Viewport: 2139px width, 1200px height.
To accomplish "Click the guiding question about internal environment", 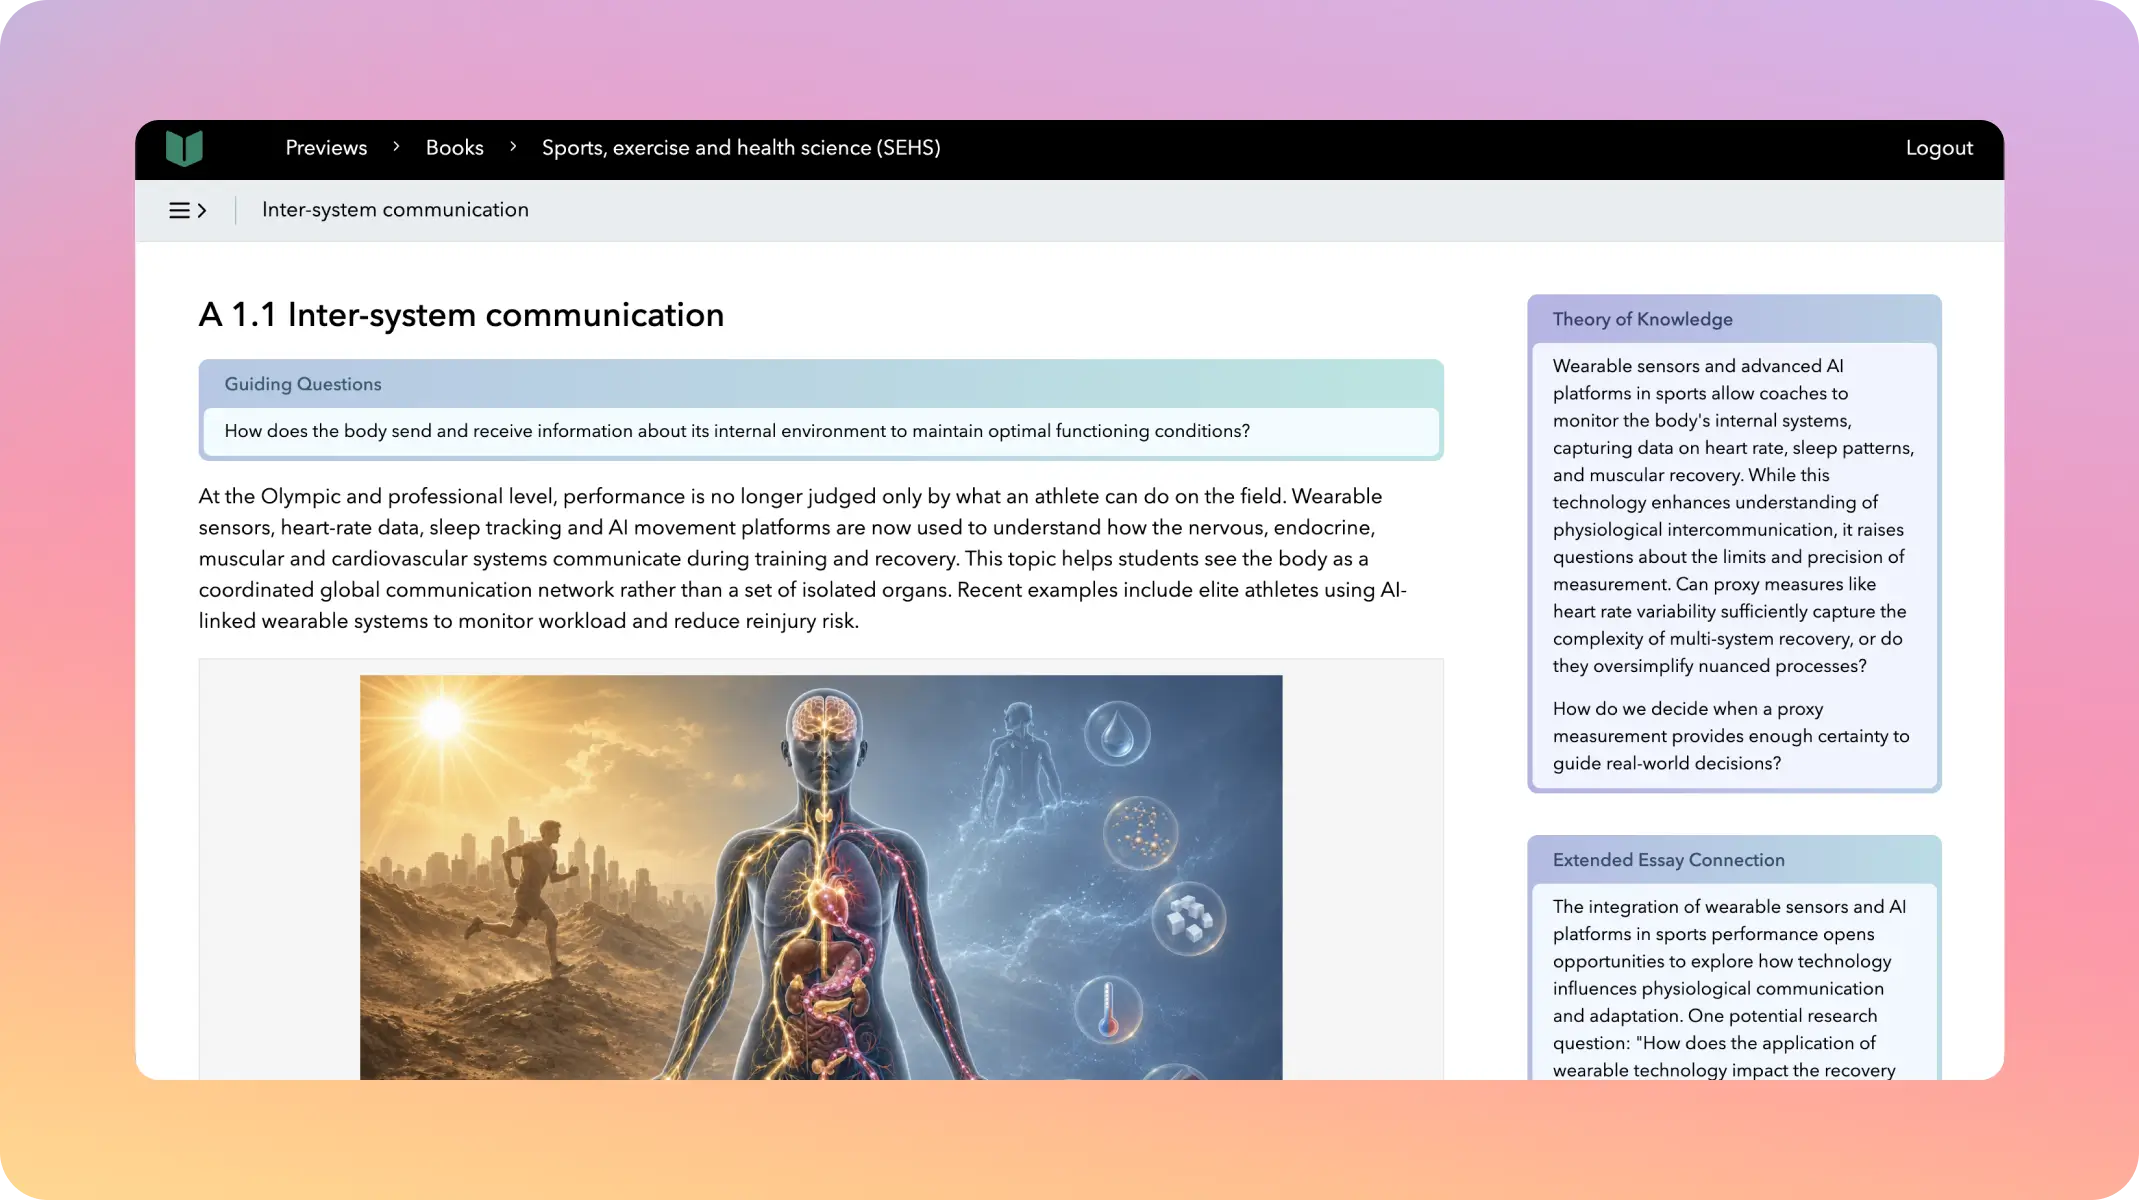I will click(737, 431).
